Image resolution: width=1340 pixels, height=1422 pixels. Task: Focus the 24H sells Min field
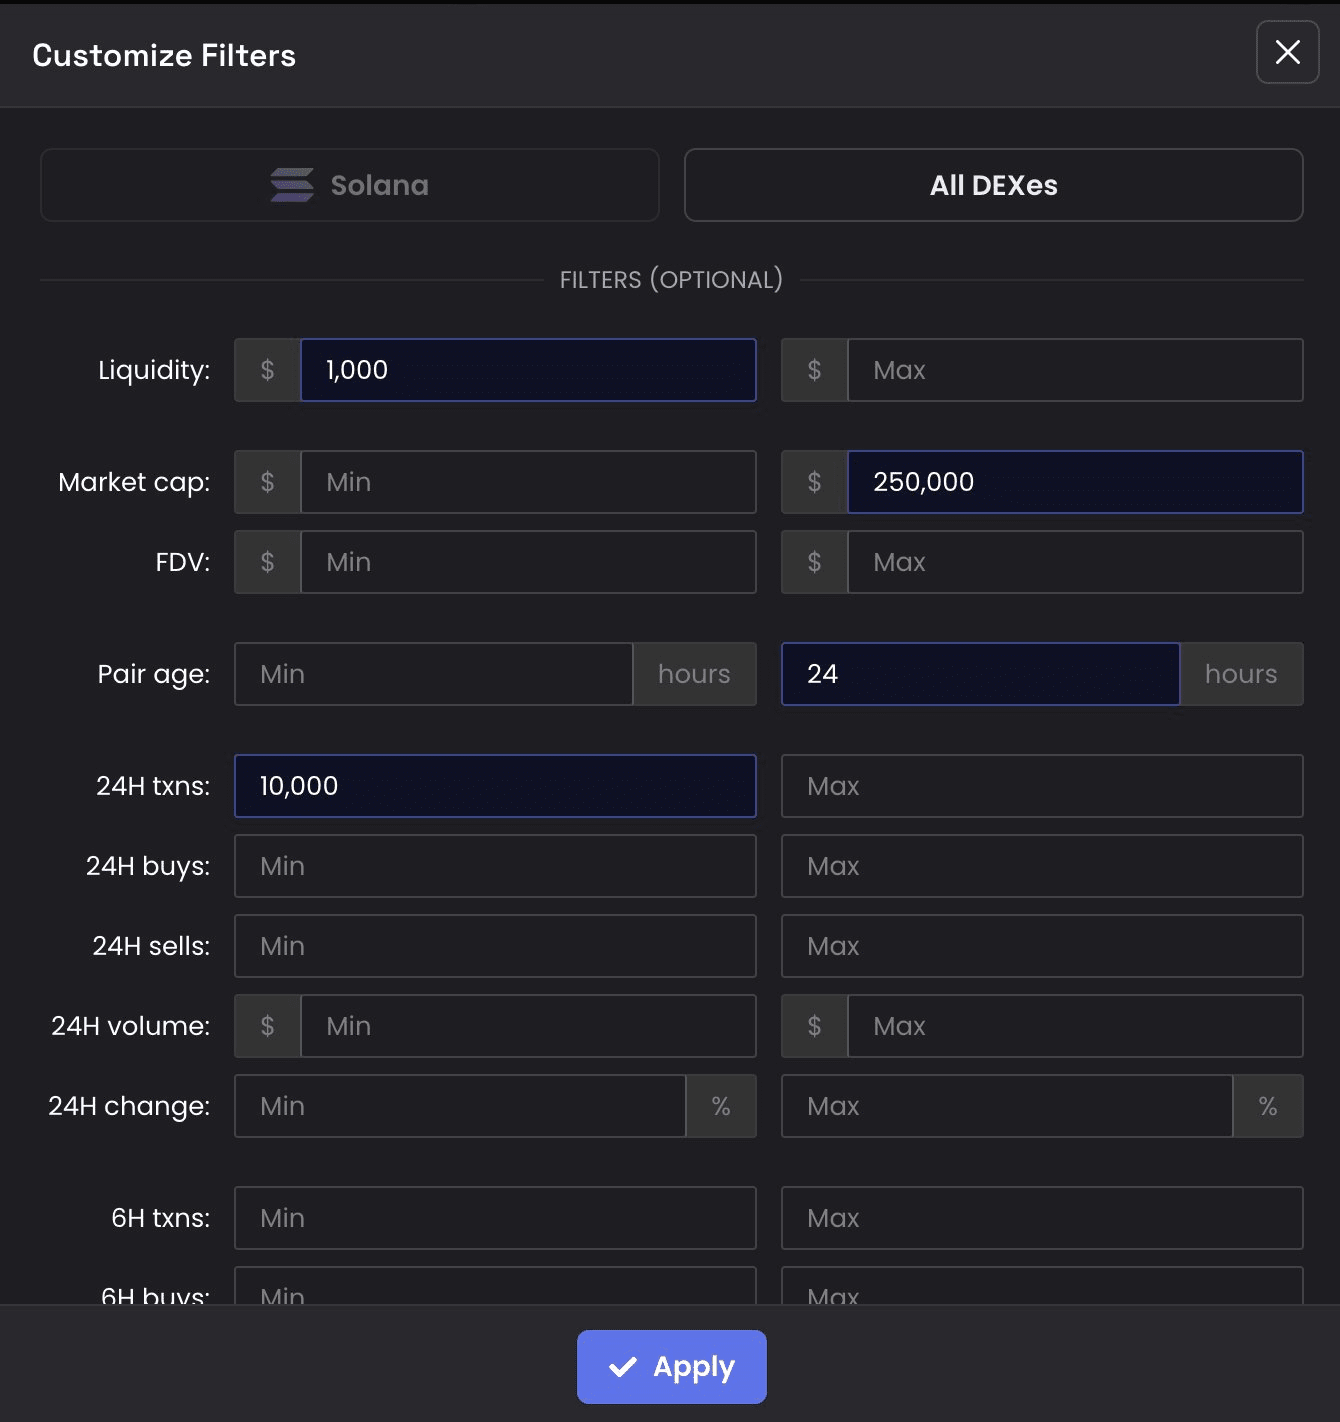495,946
